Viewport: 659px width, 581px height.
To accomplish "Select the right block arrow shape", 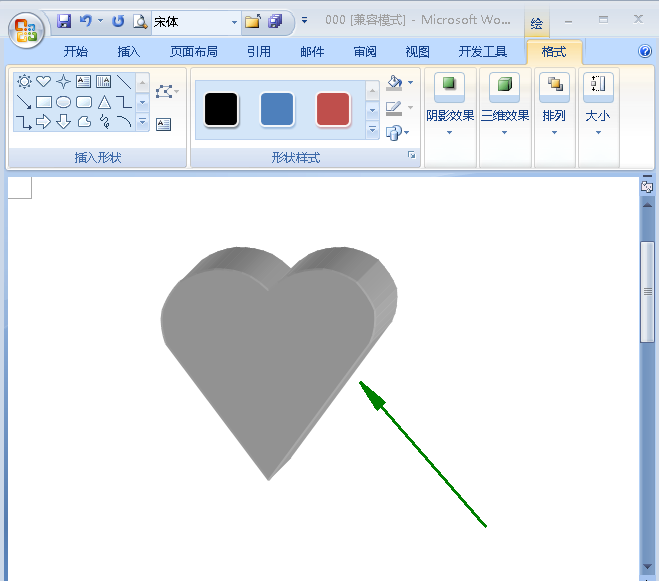I will tap(44, 122).
